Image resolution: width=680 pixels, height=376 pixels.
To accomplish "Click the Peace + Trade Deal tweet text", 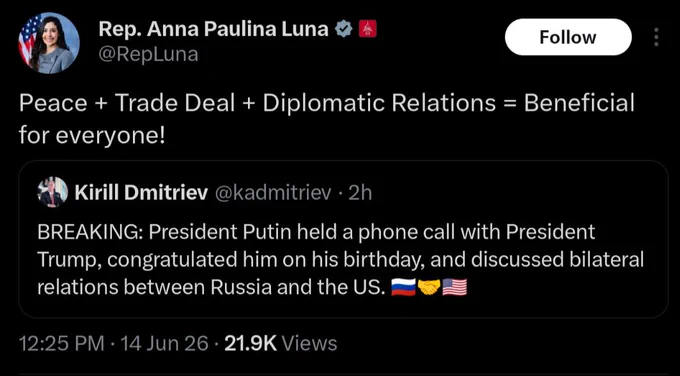I will click(326, 118).
